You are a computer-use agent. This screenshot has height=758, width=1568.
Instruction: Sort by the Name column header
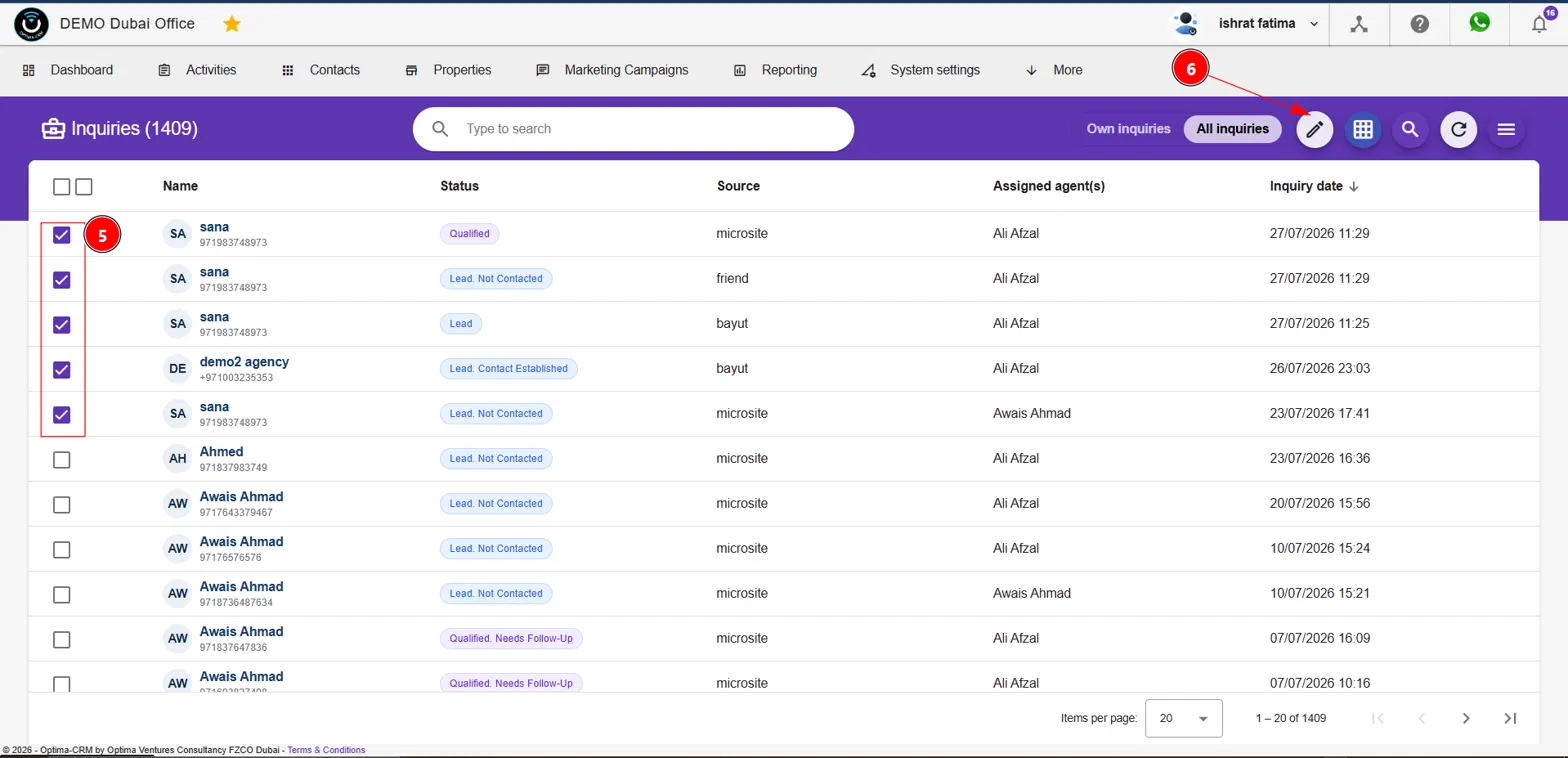(180, 186)
